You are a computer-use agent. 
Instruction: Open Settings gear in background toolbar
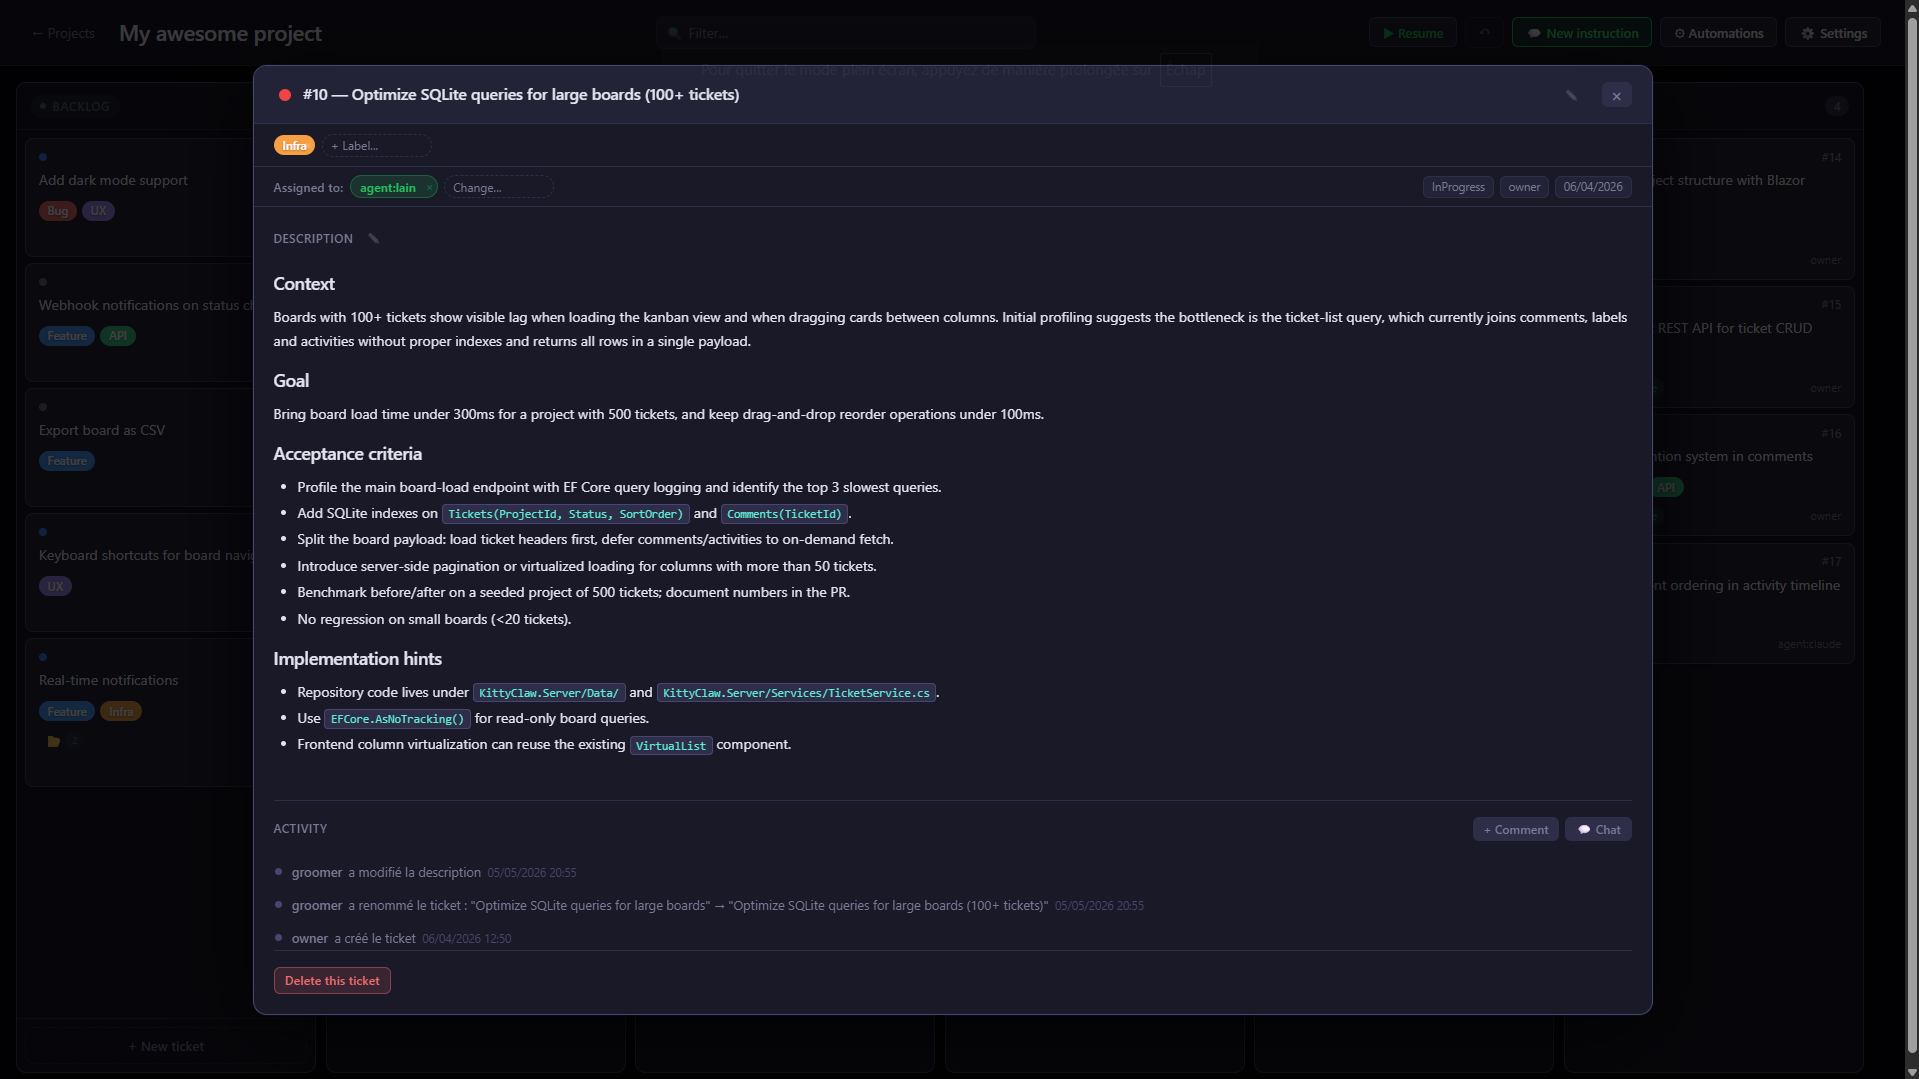pos(1833,33)
